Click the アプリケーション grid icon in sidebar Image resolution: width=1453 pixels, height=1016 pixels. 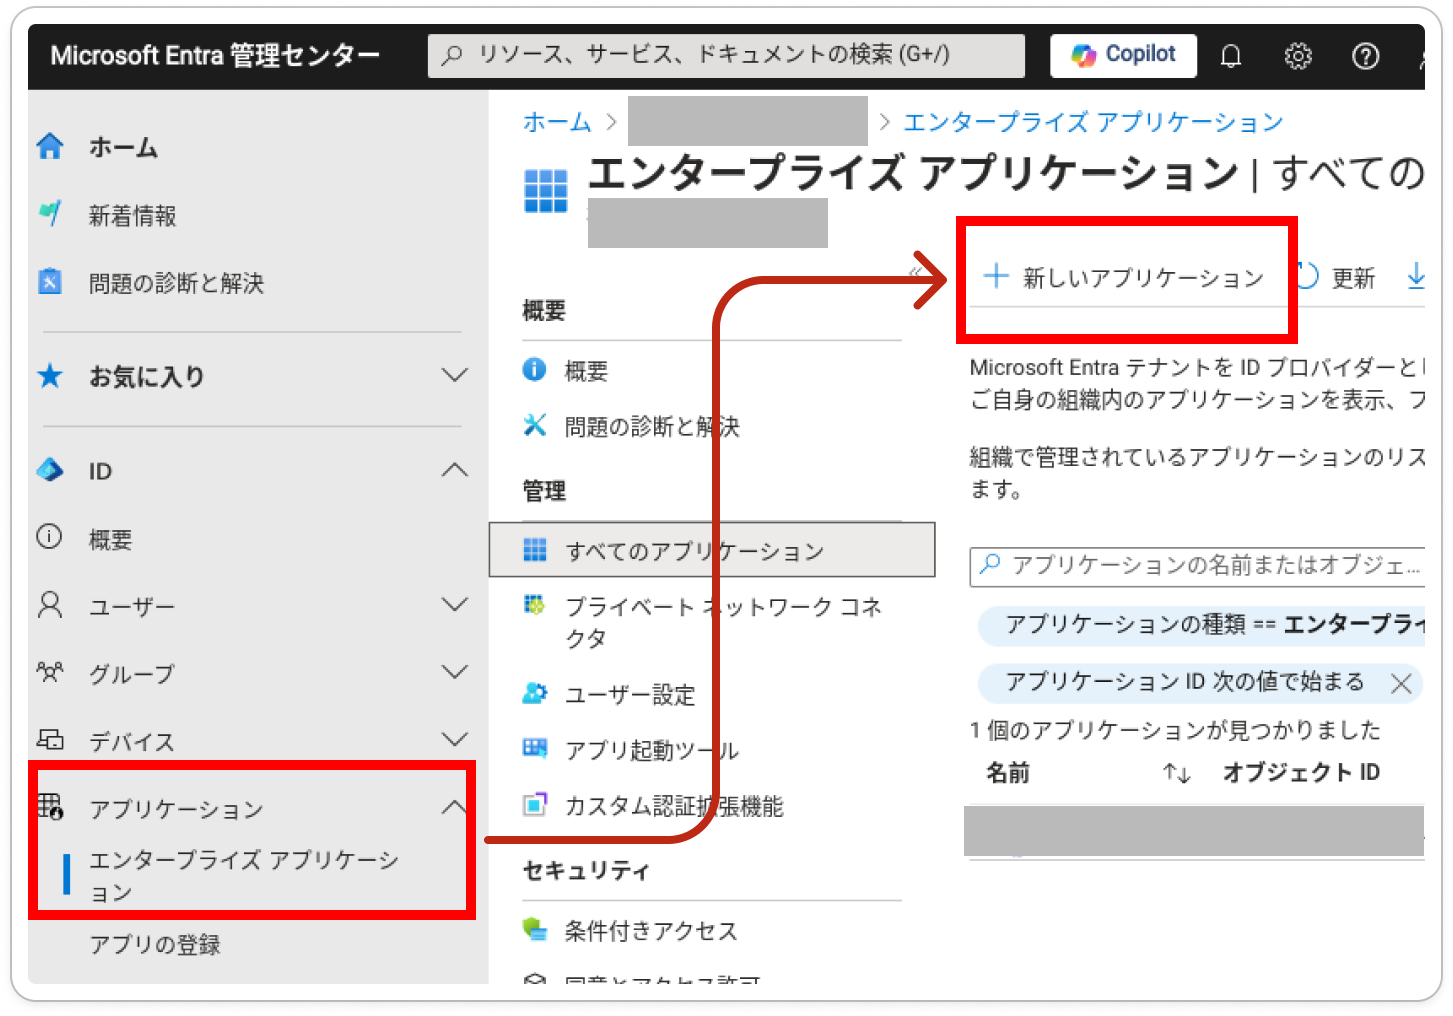50,806
